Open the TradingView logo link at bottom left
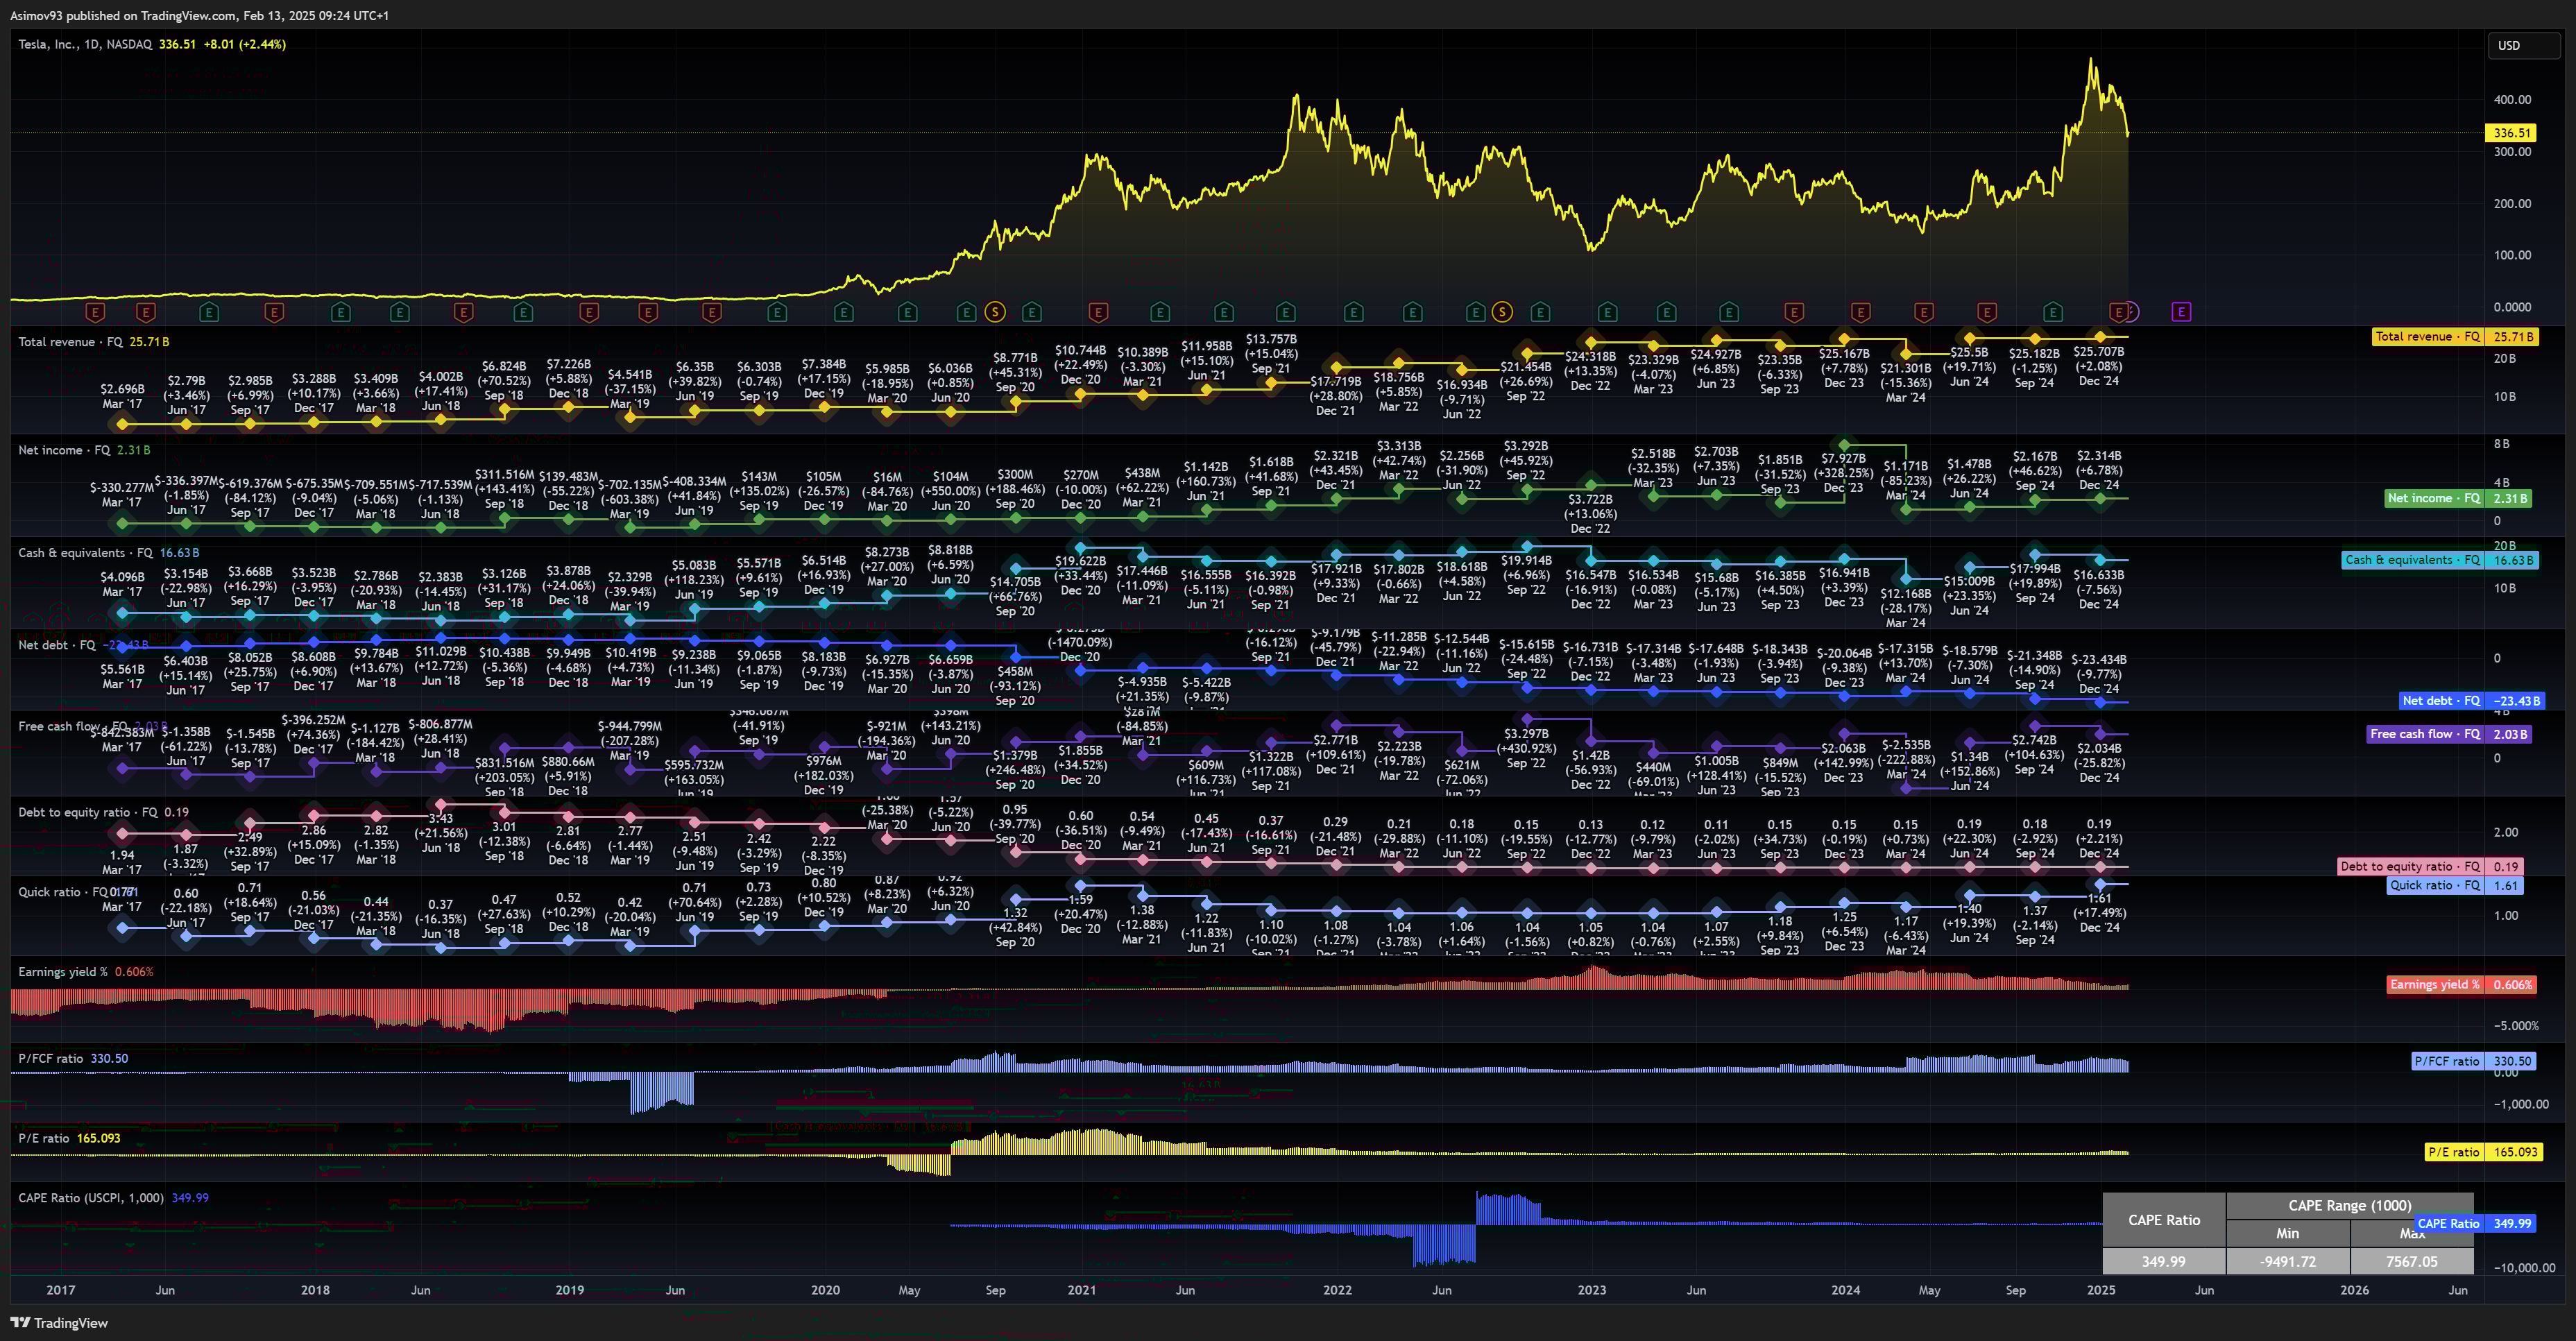 click(59, 1322)
